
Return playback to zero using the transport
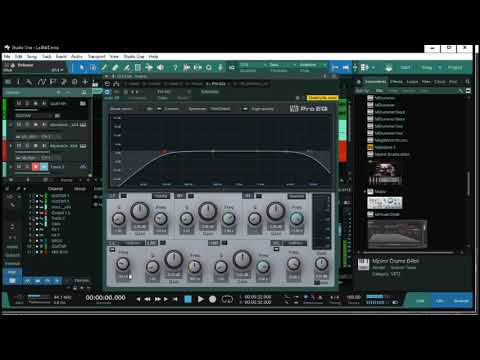tap(175, 299)
